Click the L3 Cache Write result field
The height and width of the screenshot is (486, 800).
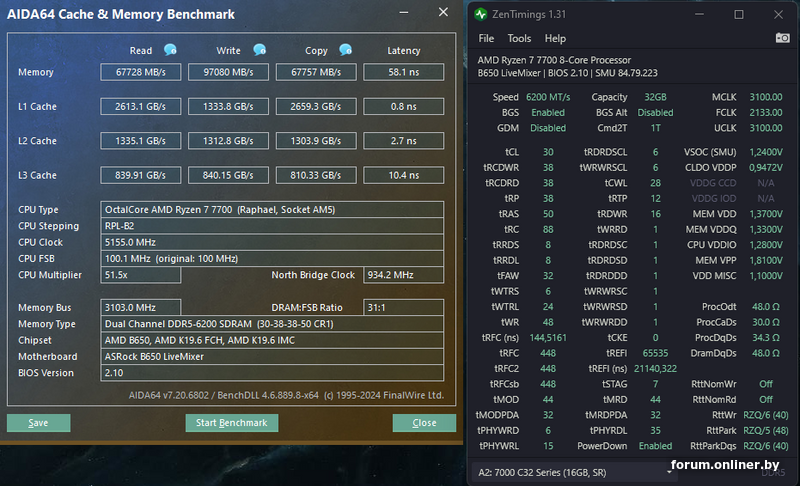coord(228,175)
